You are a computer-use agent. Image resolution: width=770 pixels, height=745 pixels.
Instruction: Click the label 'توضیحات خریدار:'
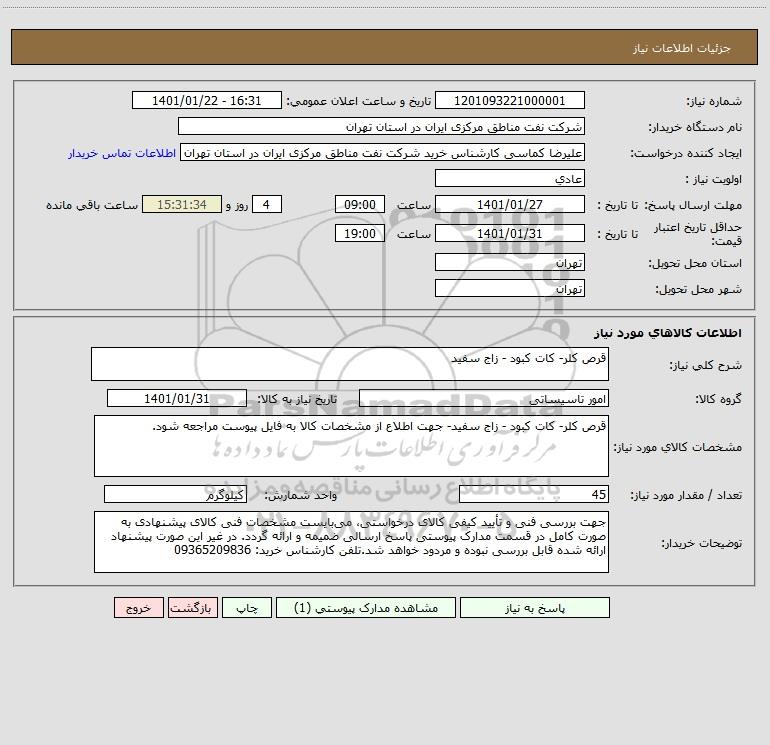click(701, 543)
